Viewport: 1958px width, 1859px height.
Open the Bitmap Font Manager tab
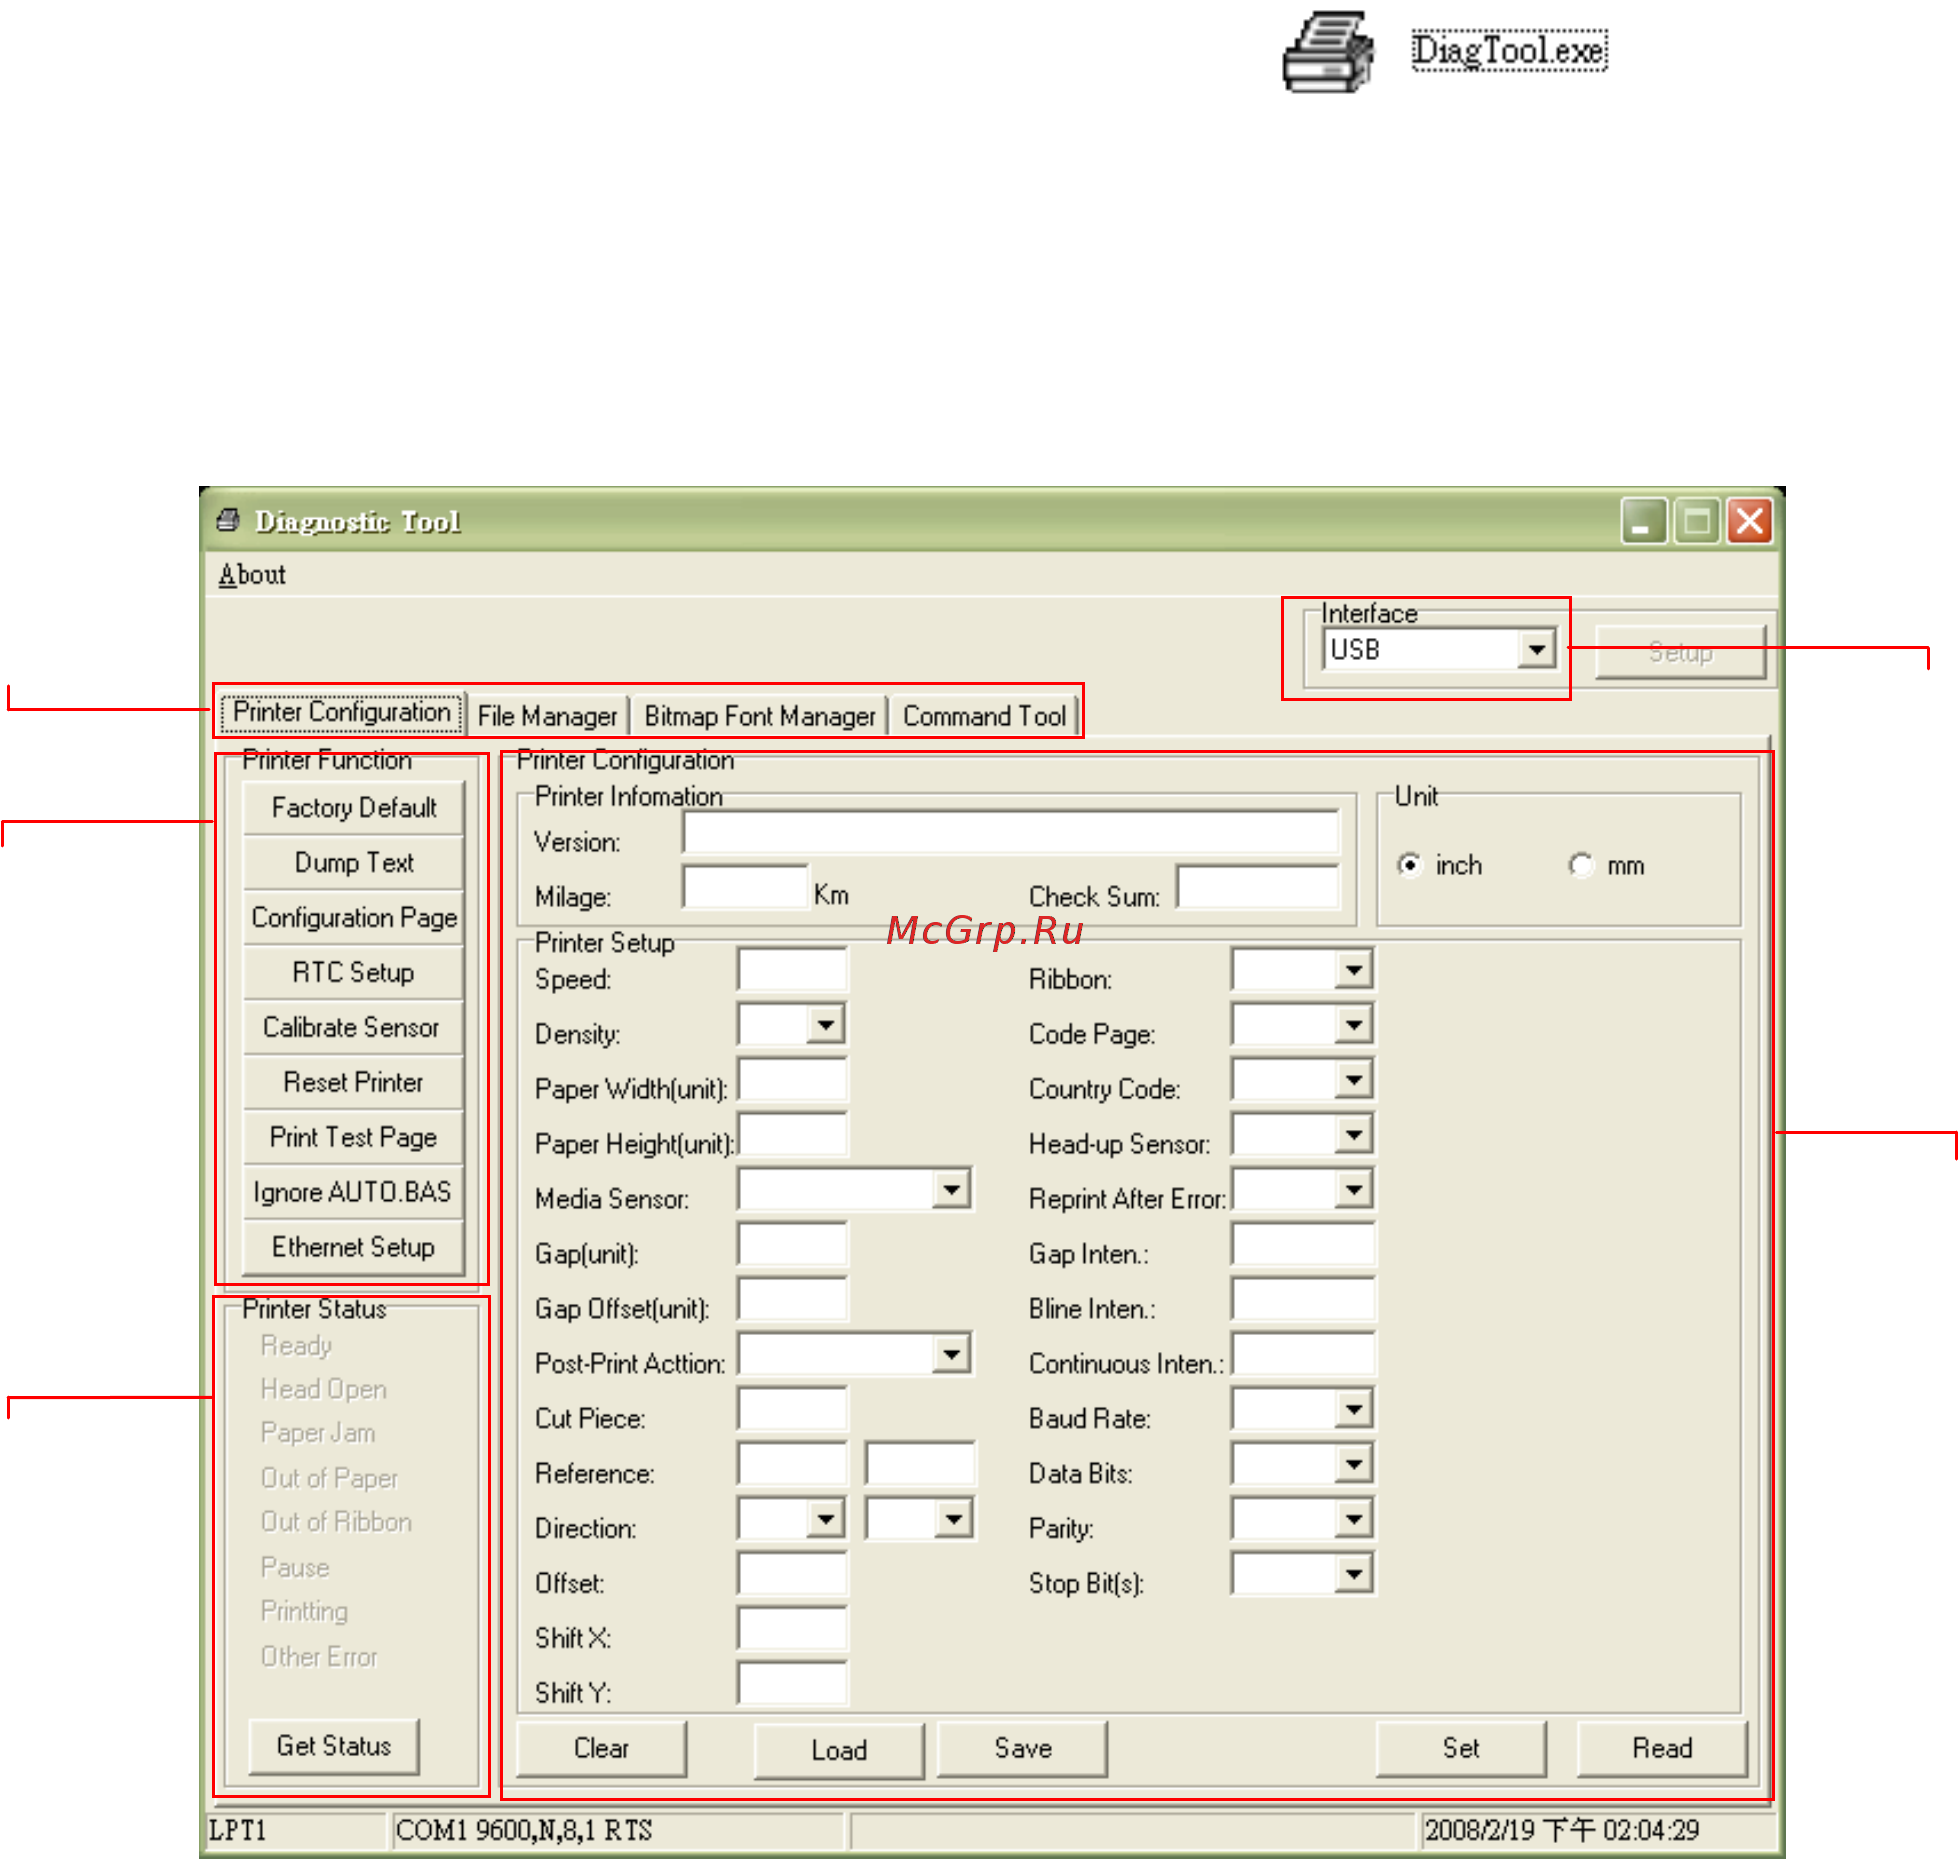tap(759, 716)
